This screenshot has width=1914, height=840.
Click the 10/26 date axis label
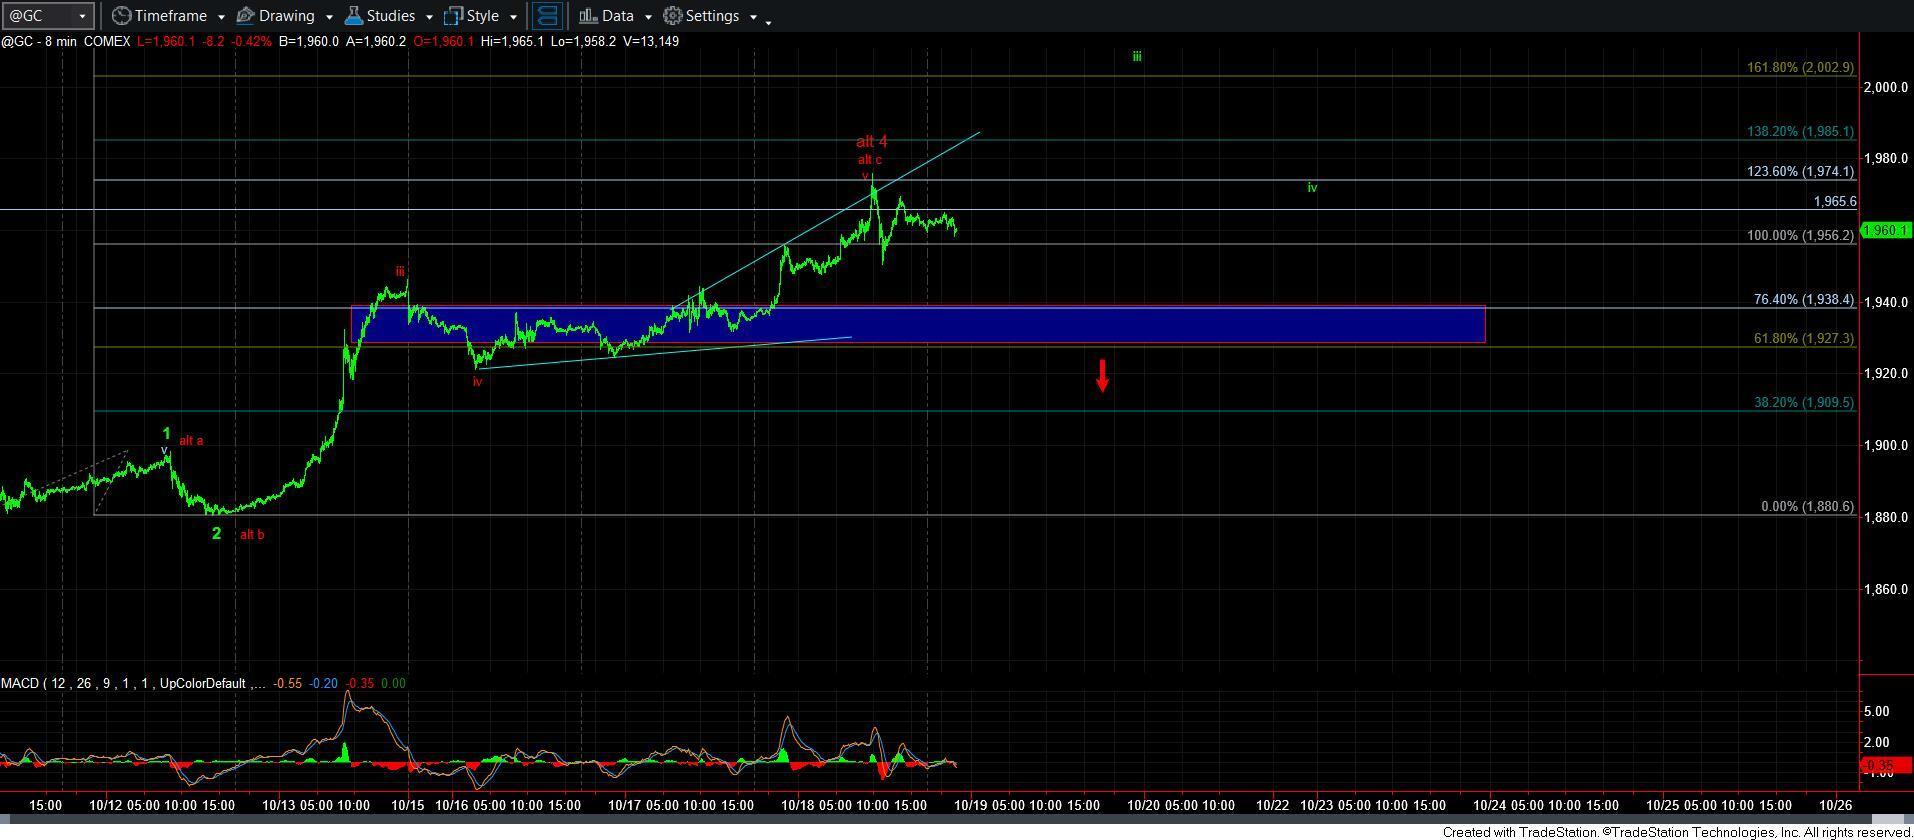pos(1835,805)
